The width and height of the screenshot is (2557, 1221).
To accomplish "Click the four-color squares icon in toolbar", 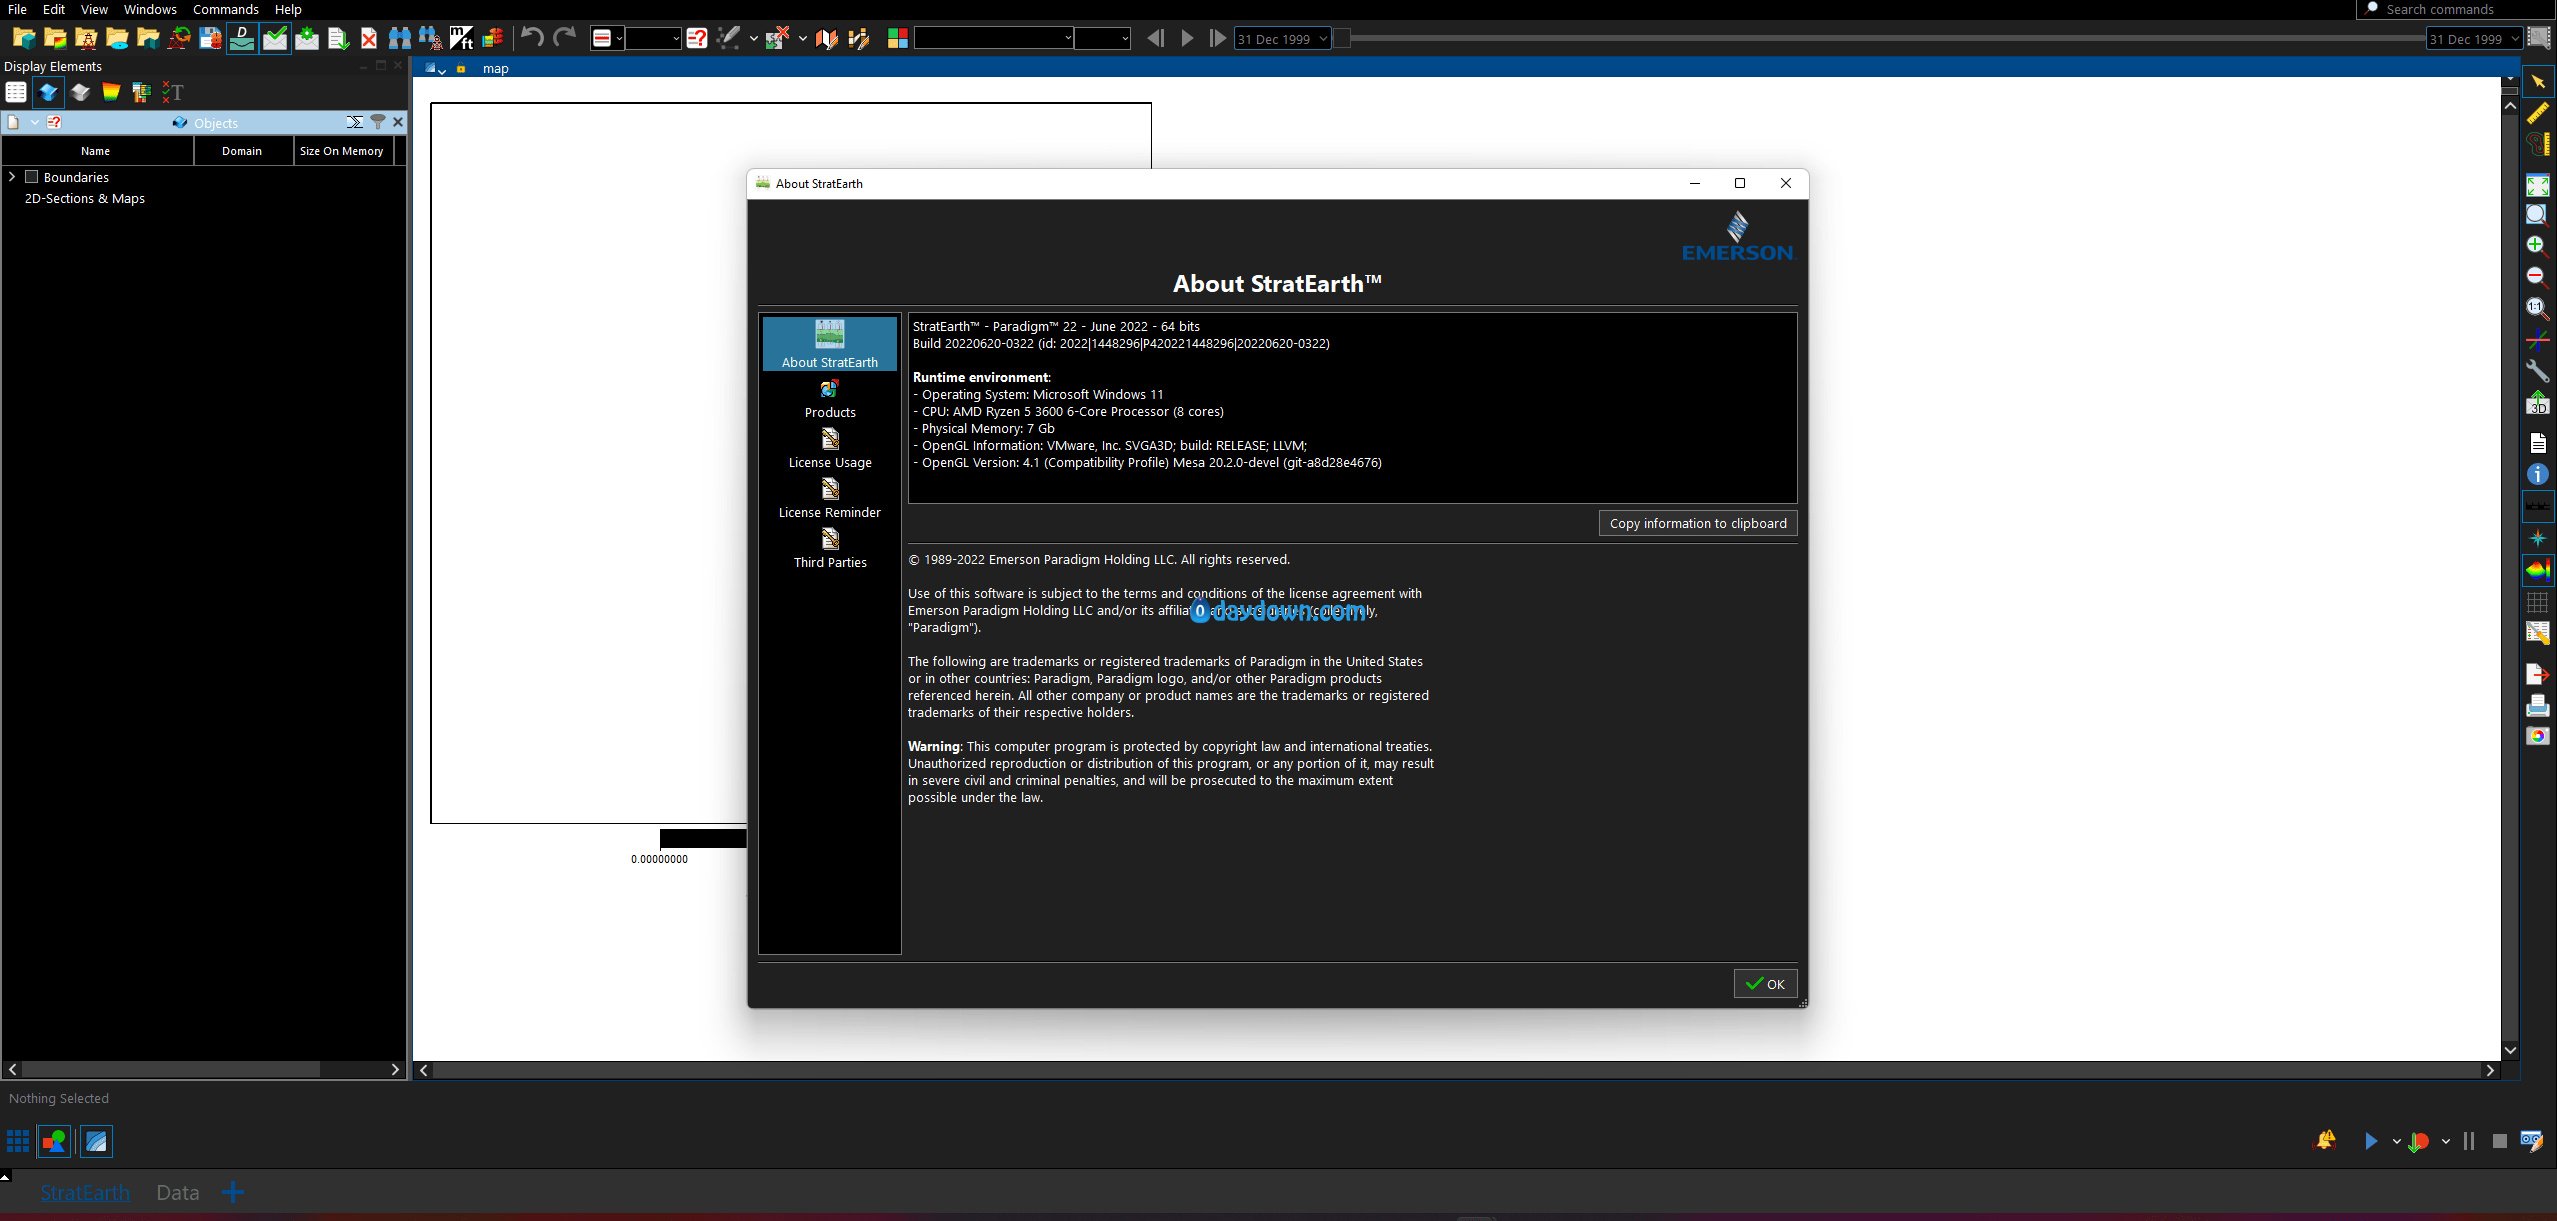I will (x=897, y=38).
